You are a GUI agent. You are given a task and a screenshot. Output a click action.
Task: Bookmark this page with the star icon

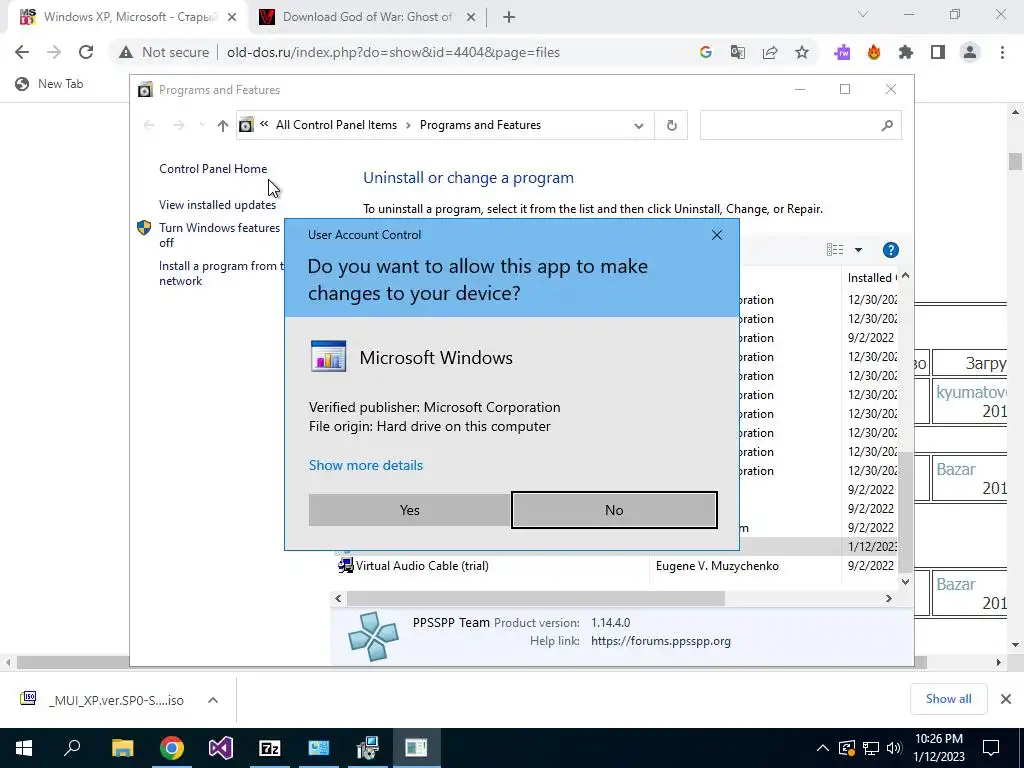pos(802,52)
